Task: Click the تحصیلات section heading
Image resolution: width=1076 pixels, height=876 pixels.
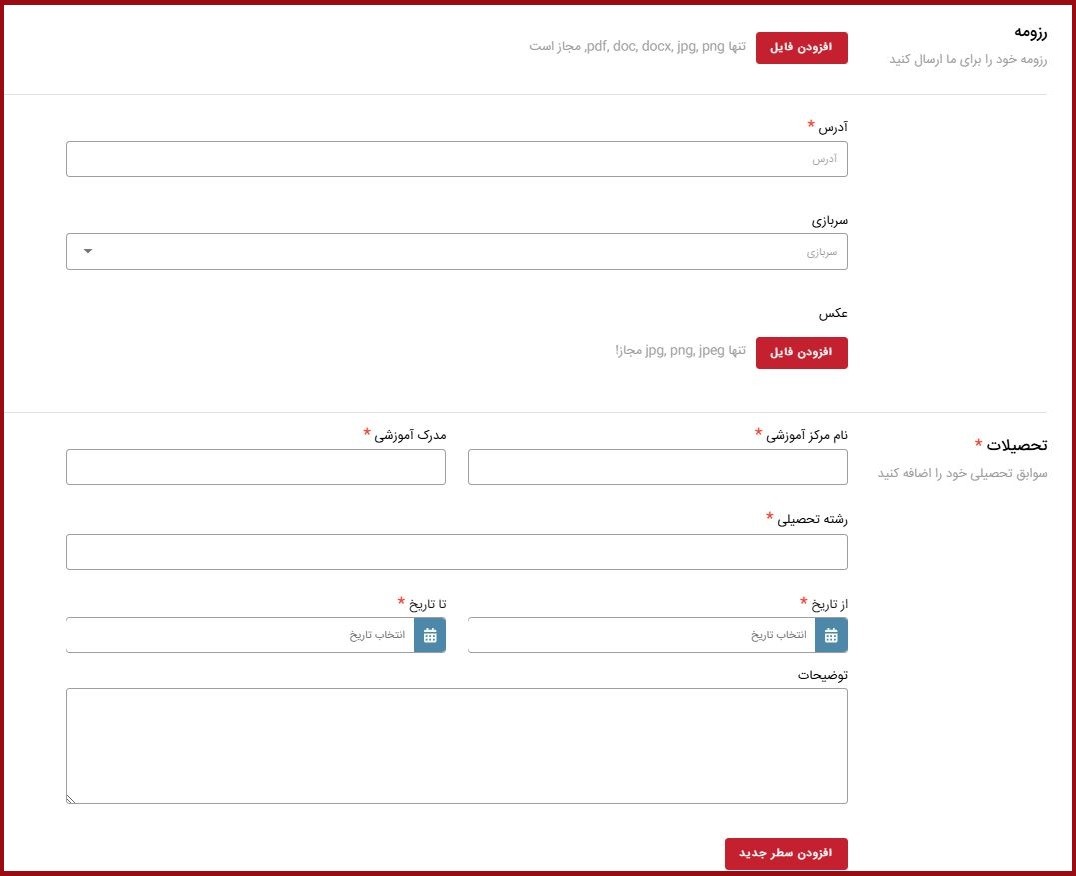Action: pyautogui.click(x=1017, y=445)
